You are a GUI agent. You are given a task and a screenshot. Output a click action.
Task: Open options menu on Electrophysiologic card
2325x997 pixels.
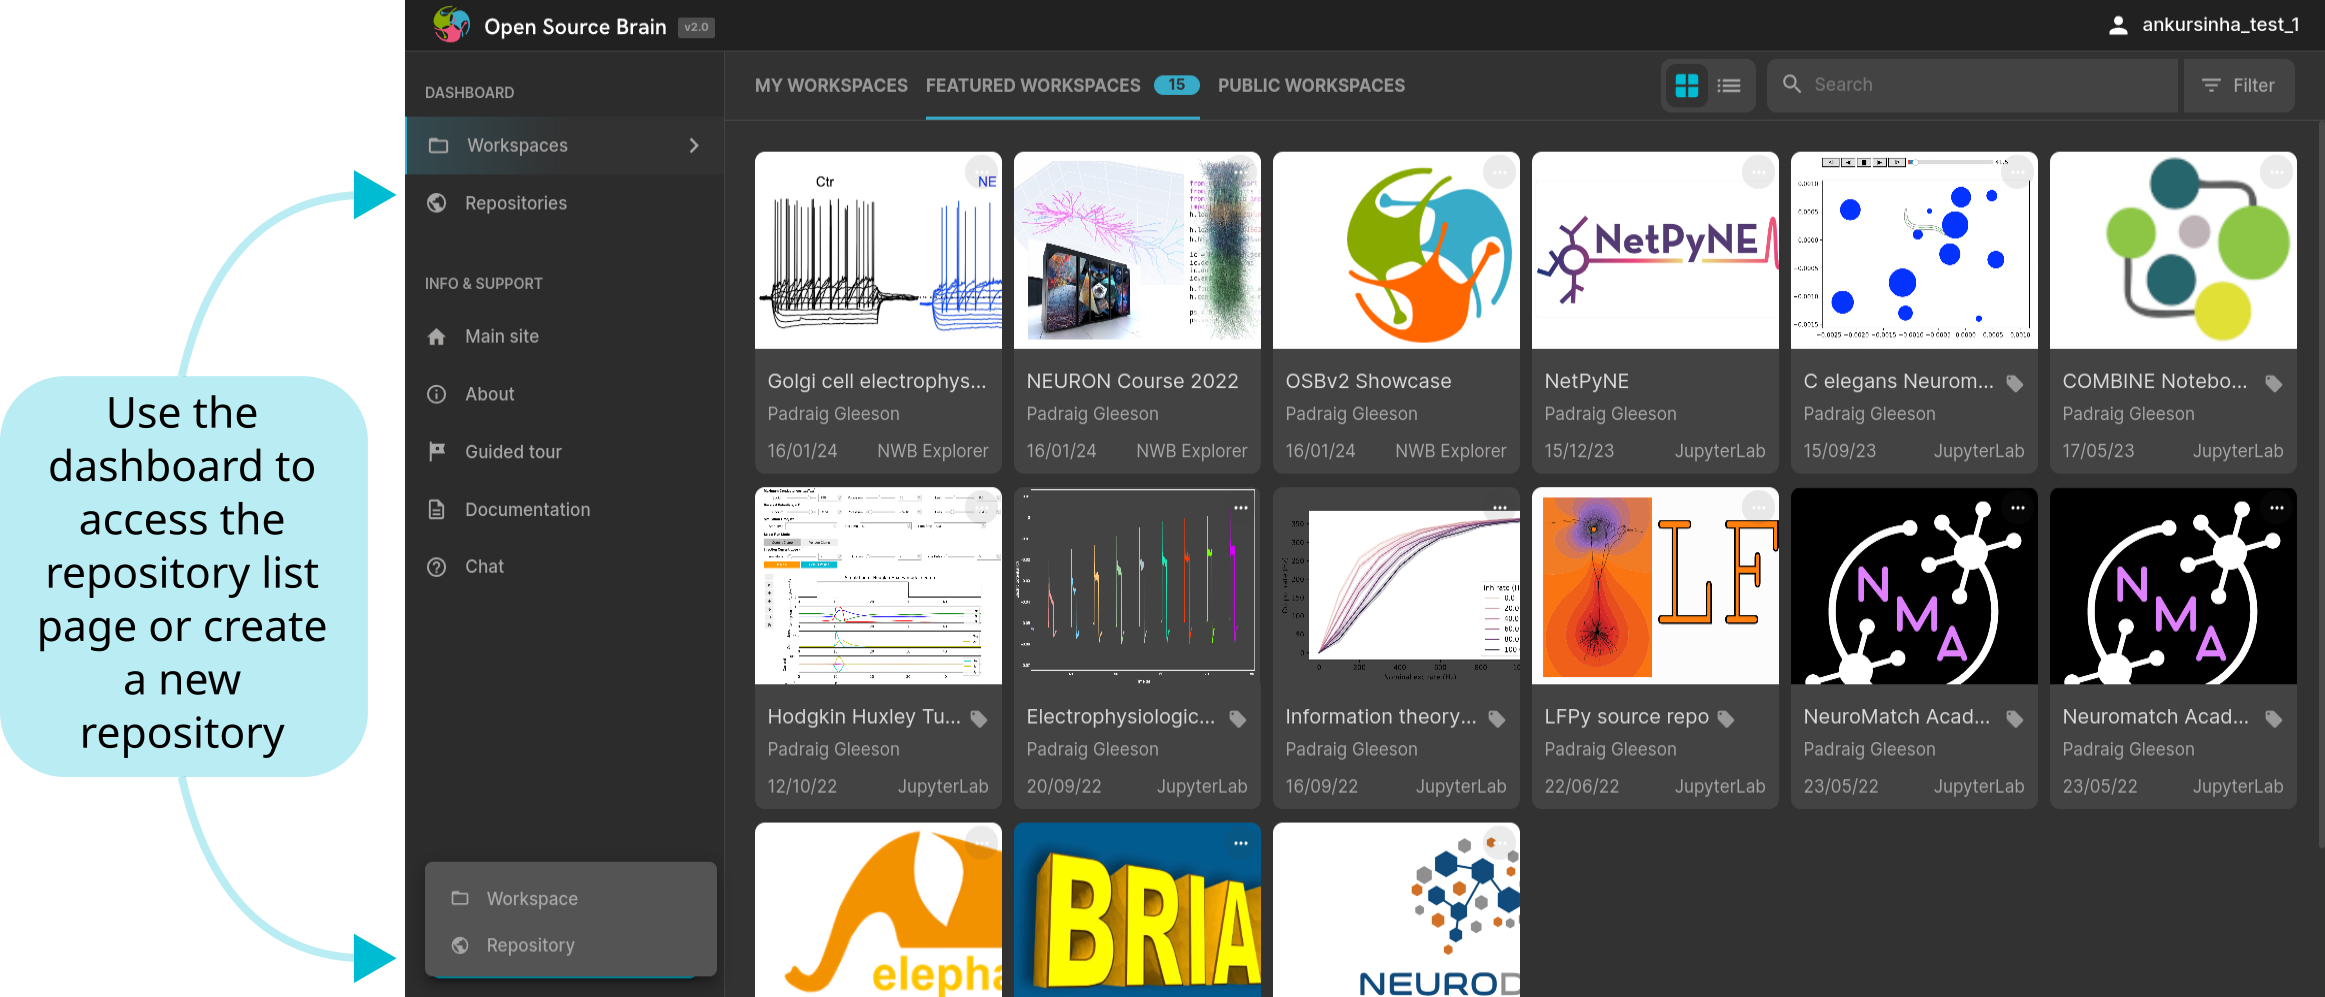pyautogui.click(x=1241, y=508)
